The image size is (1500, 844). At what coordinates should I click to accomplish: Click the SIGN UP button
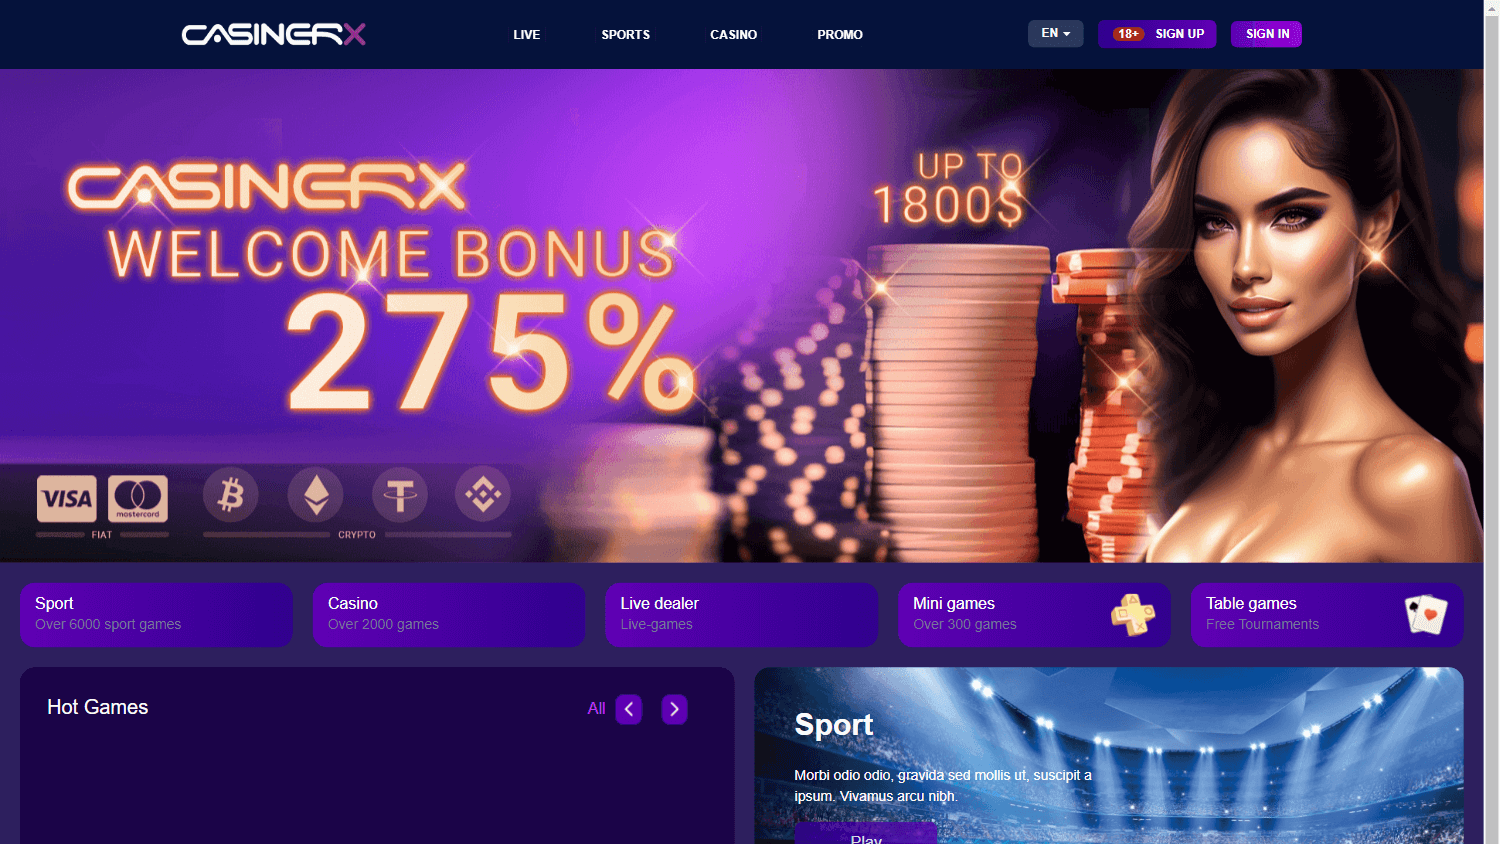[x=1157, y=34]
